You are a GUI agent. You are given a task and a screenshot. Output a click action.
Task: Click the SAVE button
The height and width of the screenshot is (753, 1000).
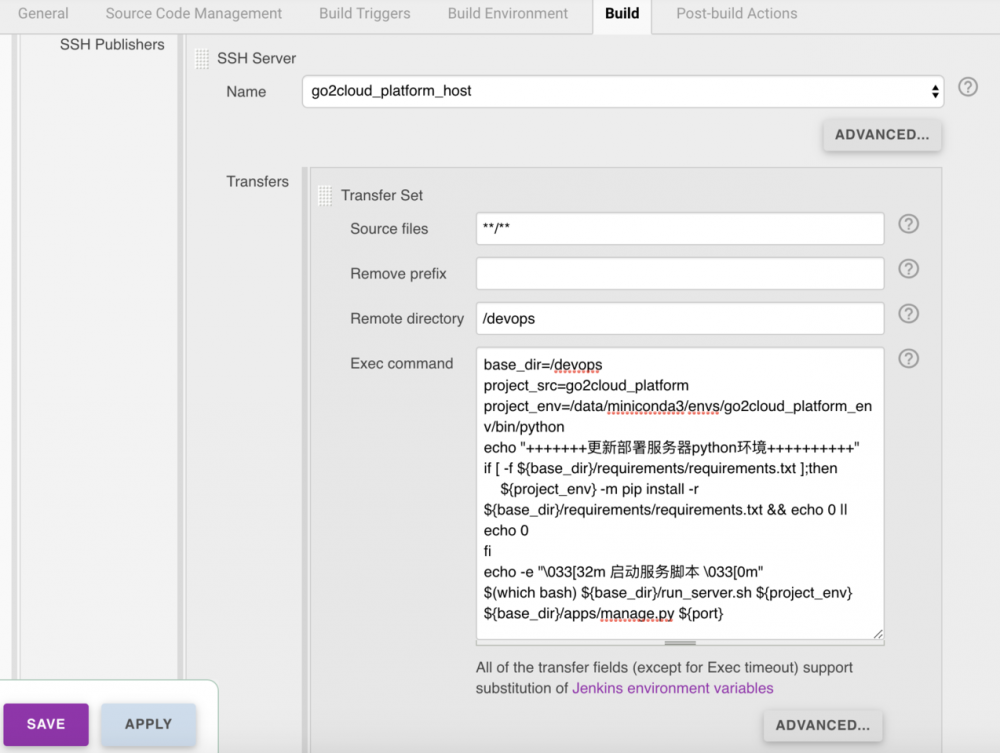tap(46, 723)
